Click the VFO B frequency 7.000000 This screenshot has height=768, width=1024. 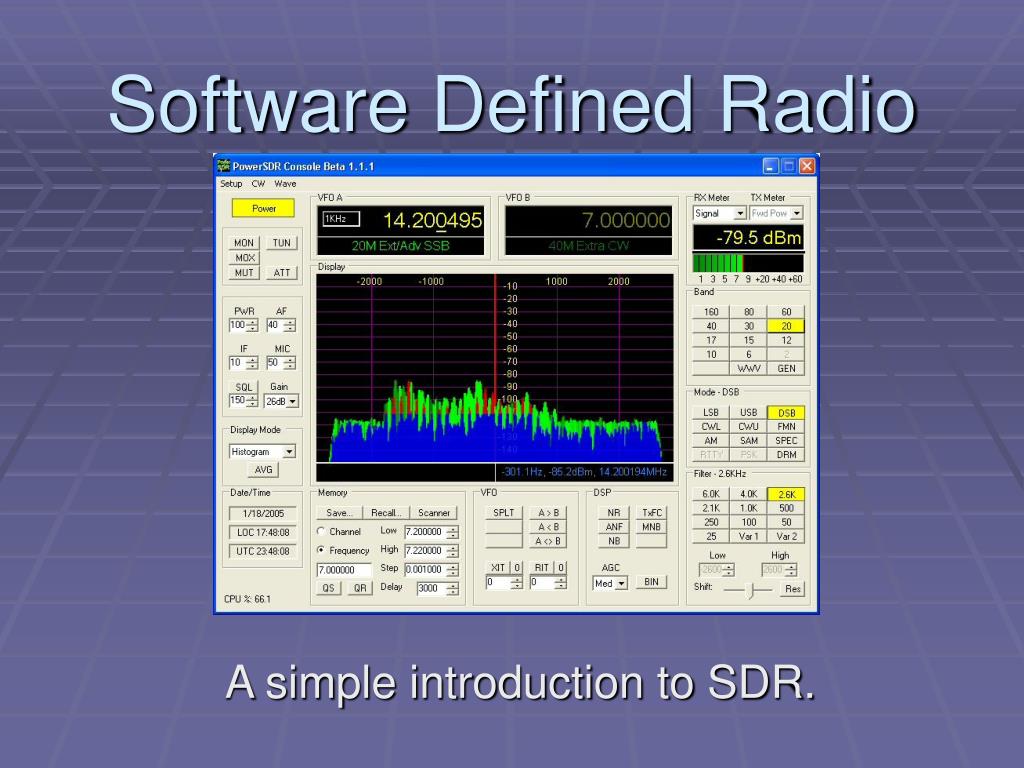[x=626, y=221]
